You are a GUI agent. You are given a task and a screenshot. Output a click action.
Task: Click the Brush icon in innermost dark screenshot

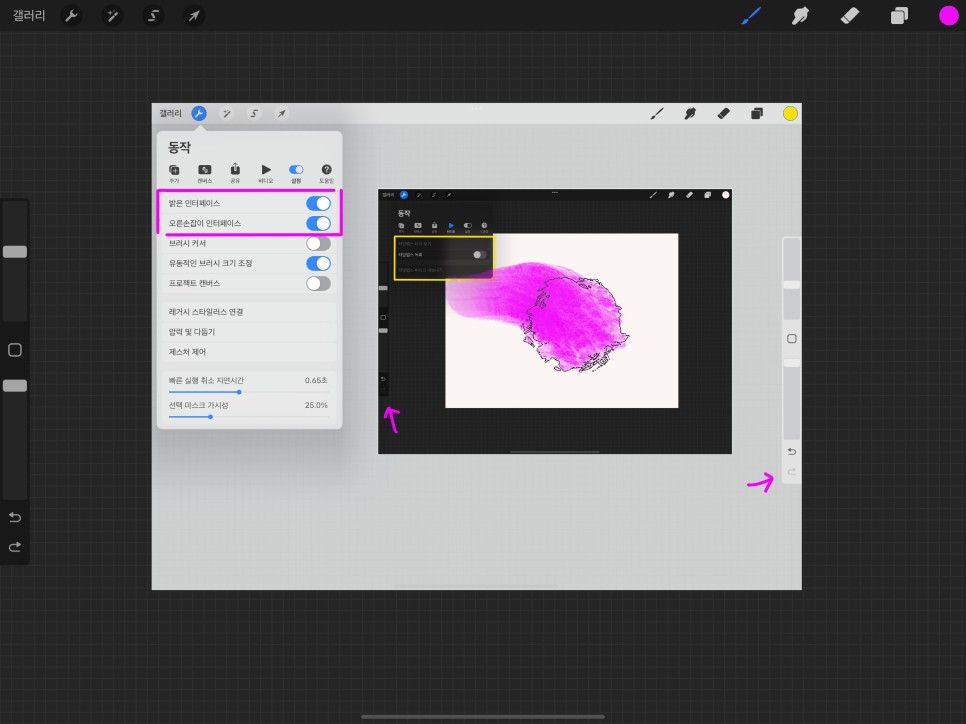pyautogui.click(x=653, y=195)
